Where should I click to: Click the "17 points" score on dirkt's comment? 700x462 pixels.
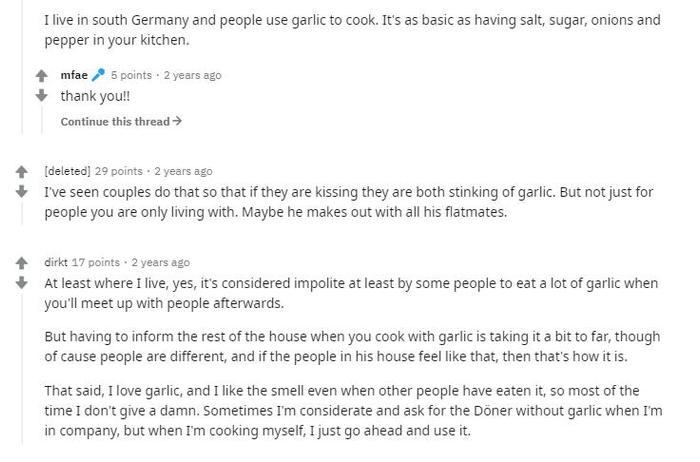[x=96, y=262]
